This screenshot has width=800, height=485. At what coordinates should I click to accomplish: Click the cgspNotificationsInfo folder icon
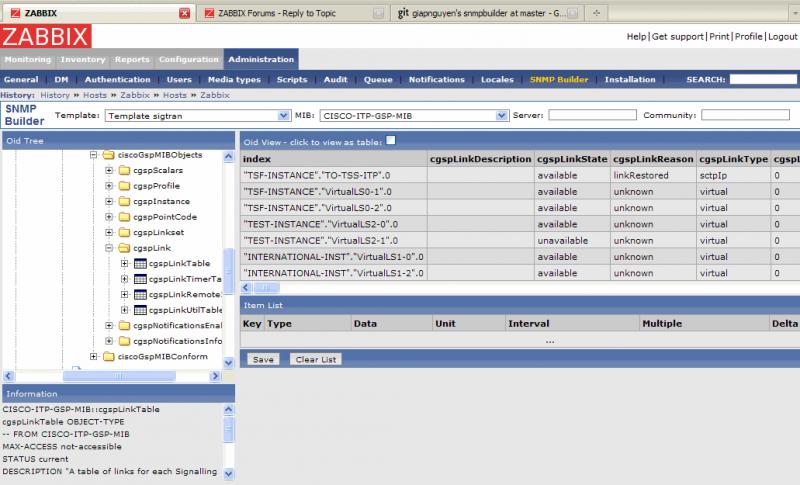(124, 341)
